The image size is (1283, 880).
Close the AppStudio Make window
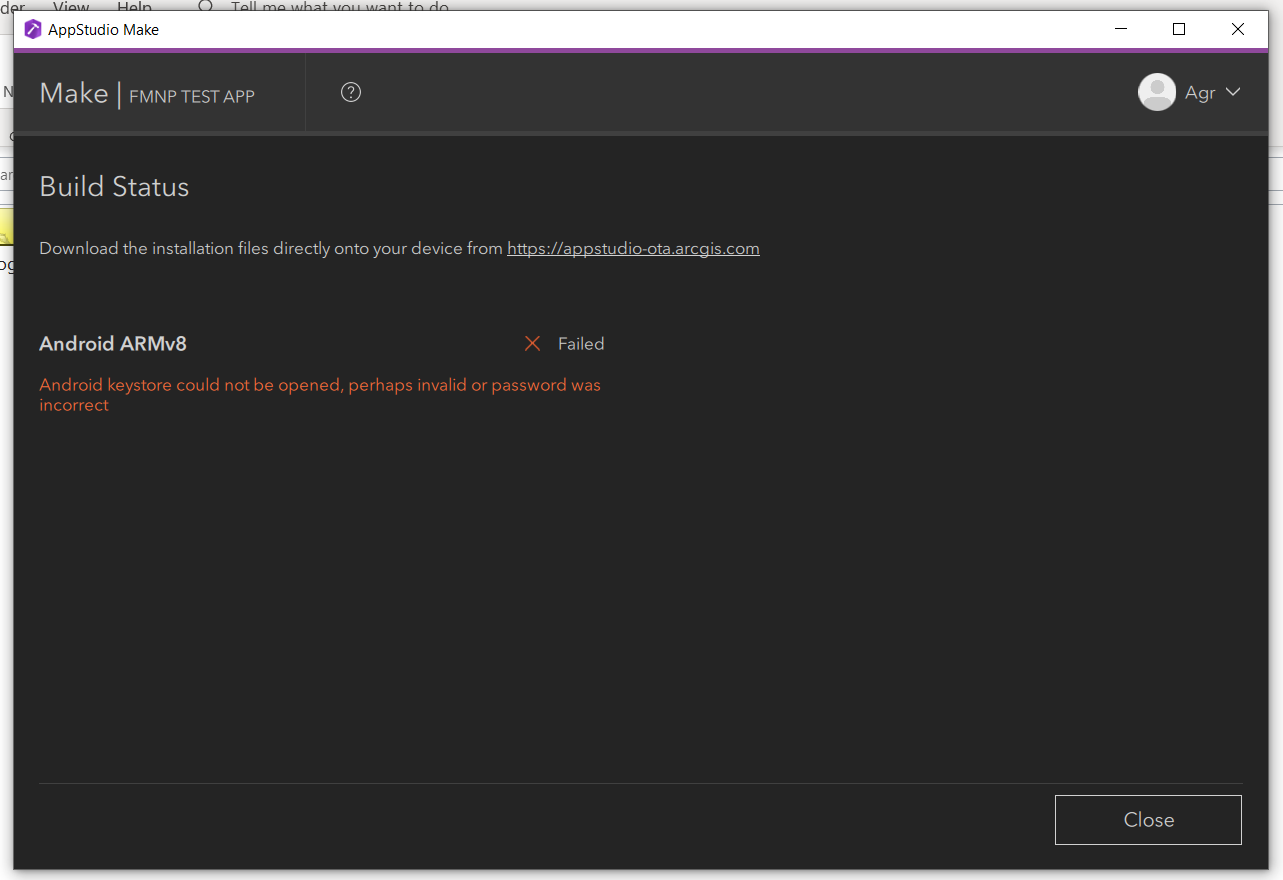[x=1238, y=30]
